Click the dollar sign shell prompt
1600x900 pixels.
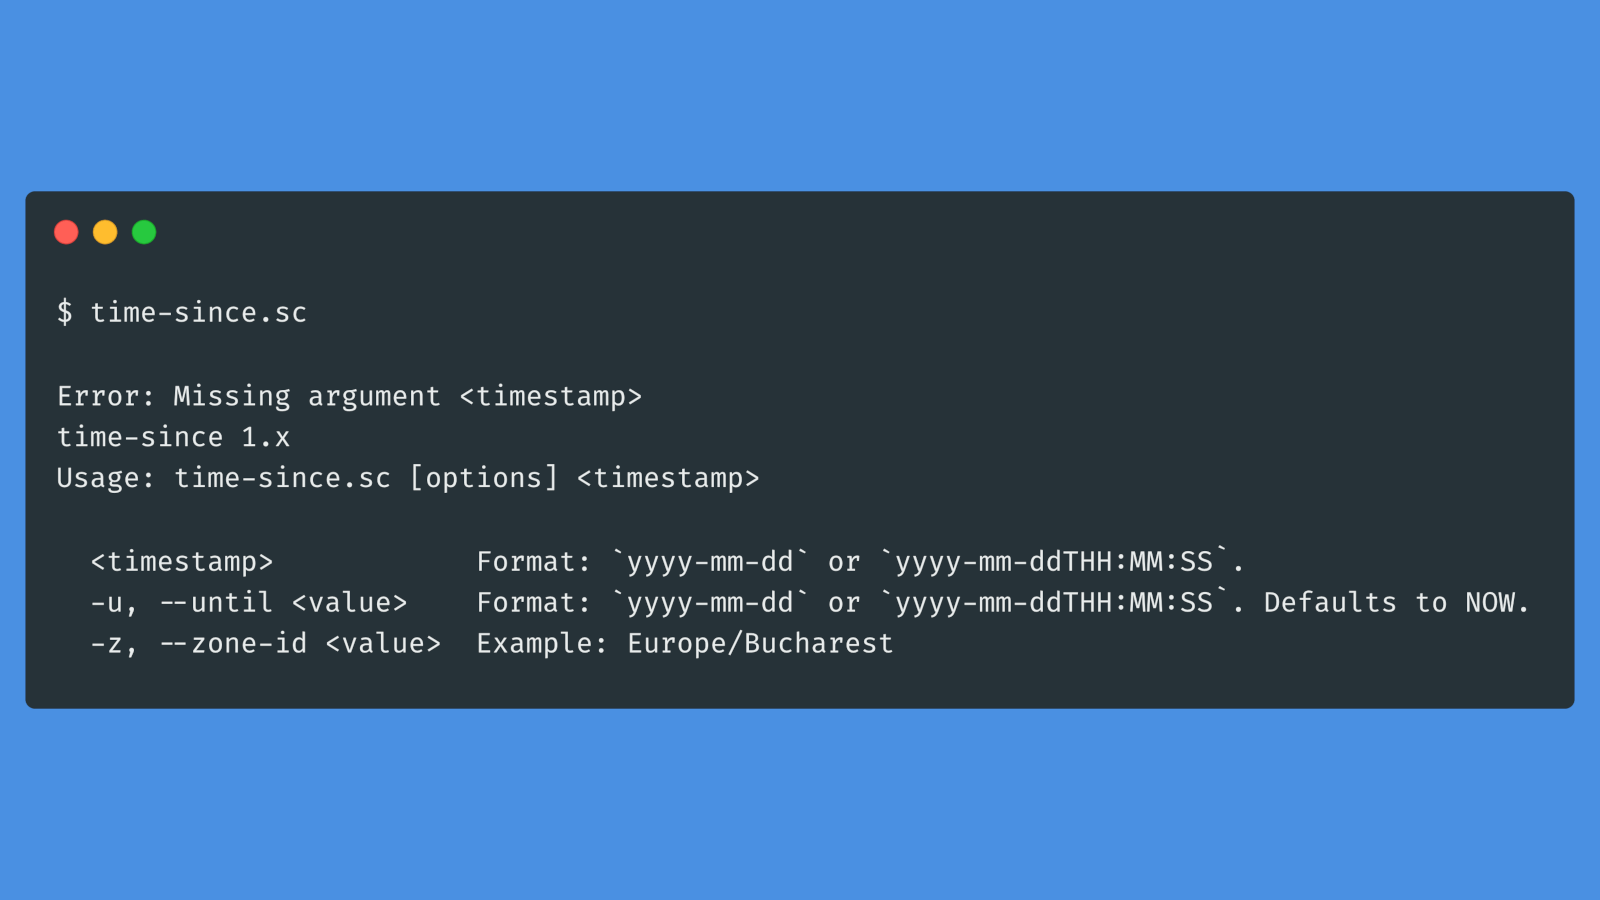pyautogui.click(x=65, y=313)
